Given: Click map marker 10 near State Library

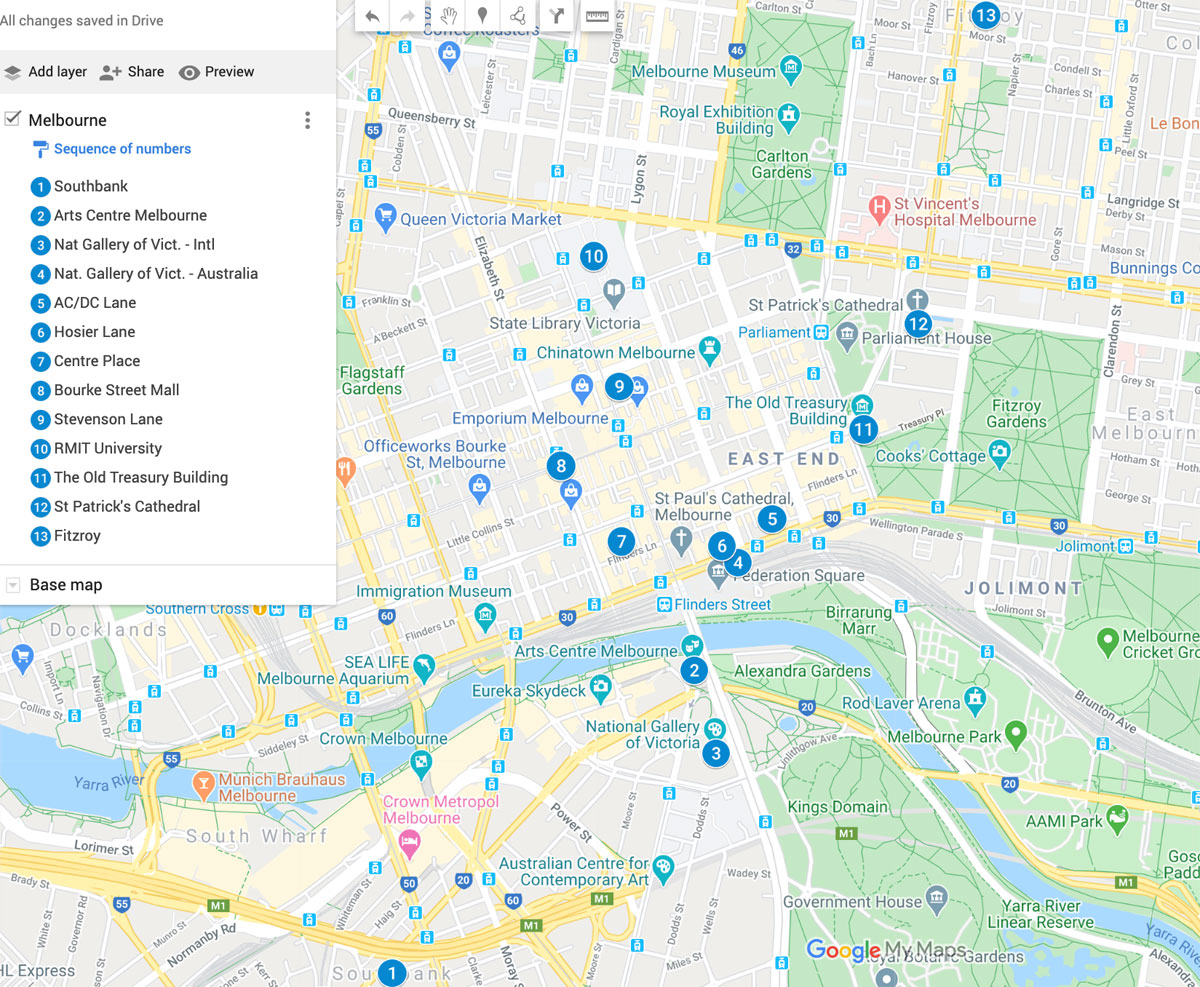Looking at the screenshot, I should (593, 256).
